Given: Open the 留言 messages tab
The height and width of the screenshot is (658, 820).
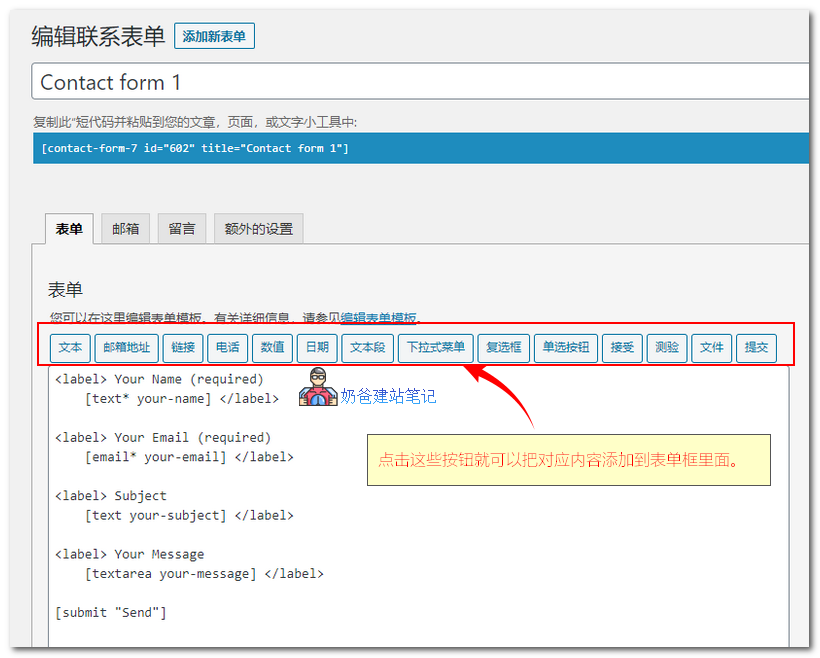Looking at the screenshot, I should pos(181,228).
